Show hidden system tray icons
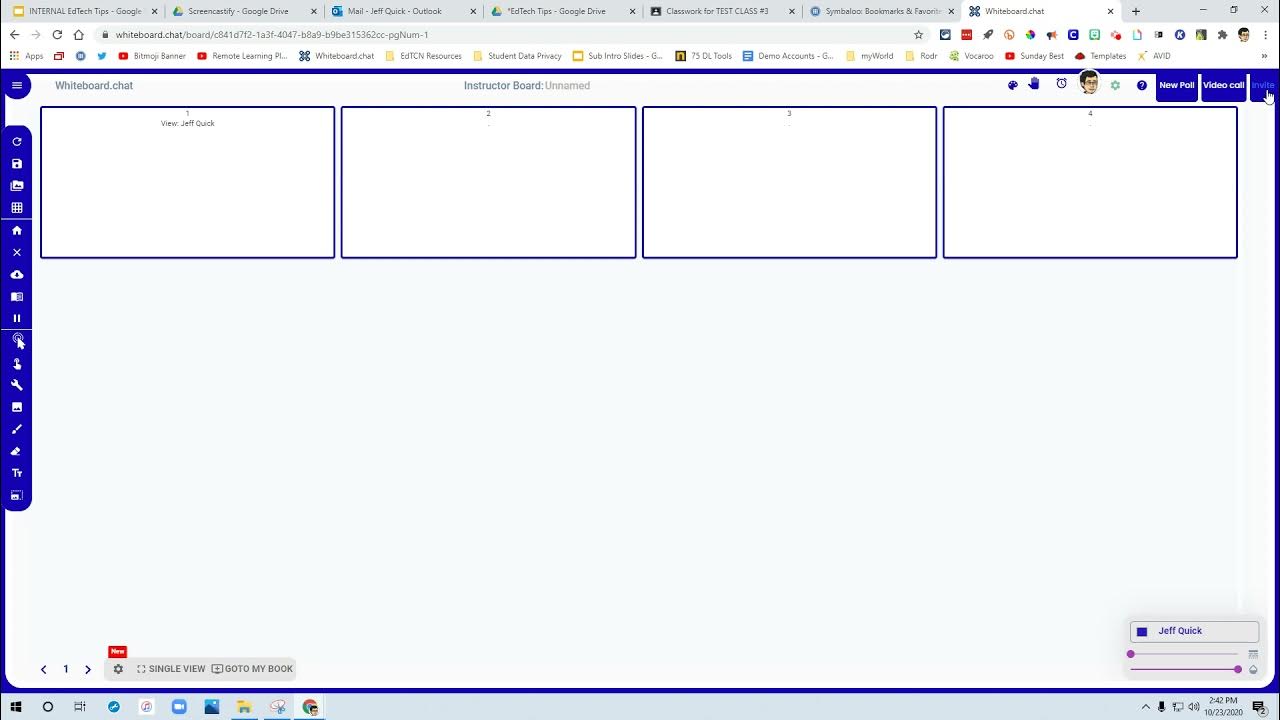Screen dimensions: 1280x720 tap(1146, 706)
